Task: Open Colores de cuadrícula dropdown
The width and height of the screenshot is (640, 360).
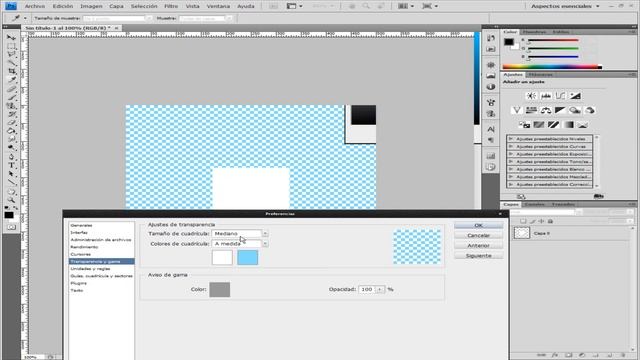Action: point(265,244)
